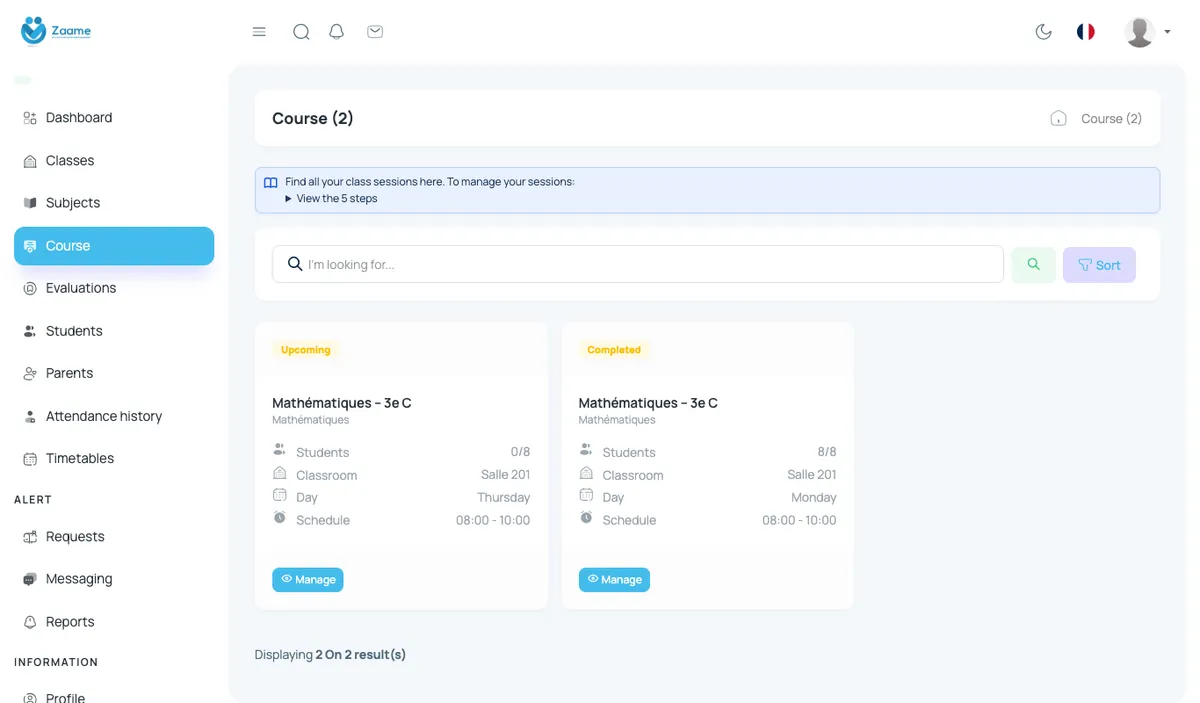Click the Students sidebar icon
The image size is (1200, 703).
[x=30, y=331]
